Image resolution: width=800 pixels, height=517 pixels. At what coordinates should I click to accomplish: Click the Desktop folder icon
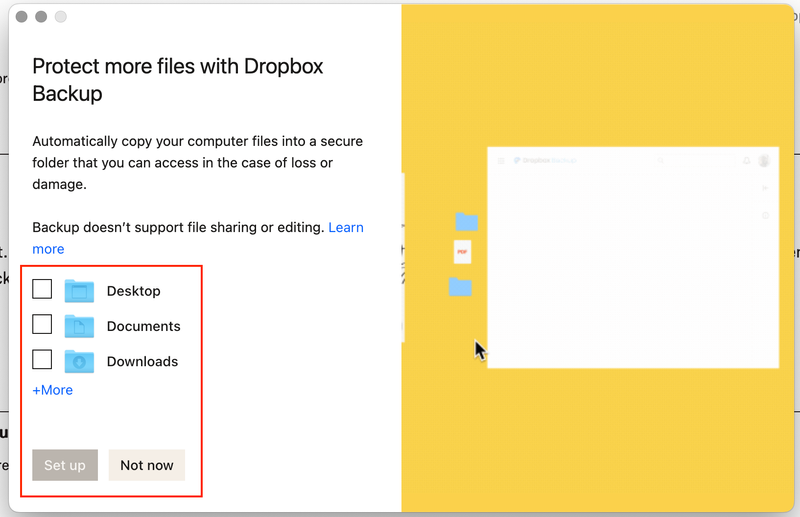79,291
